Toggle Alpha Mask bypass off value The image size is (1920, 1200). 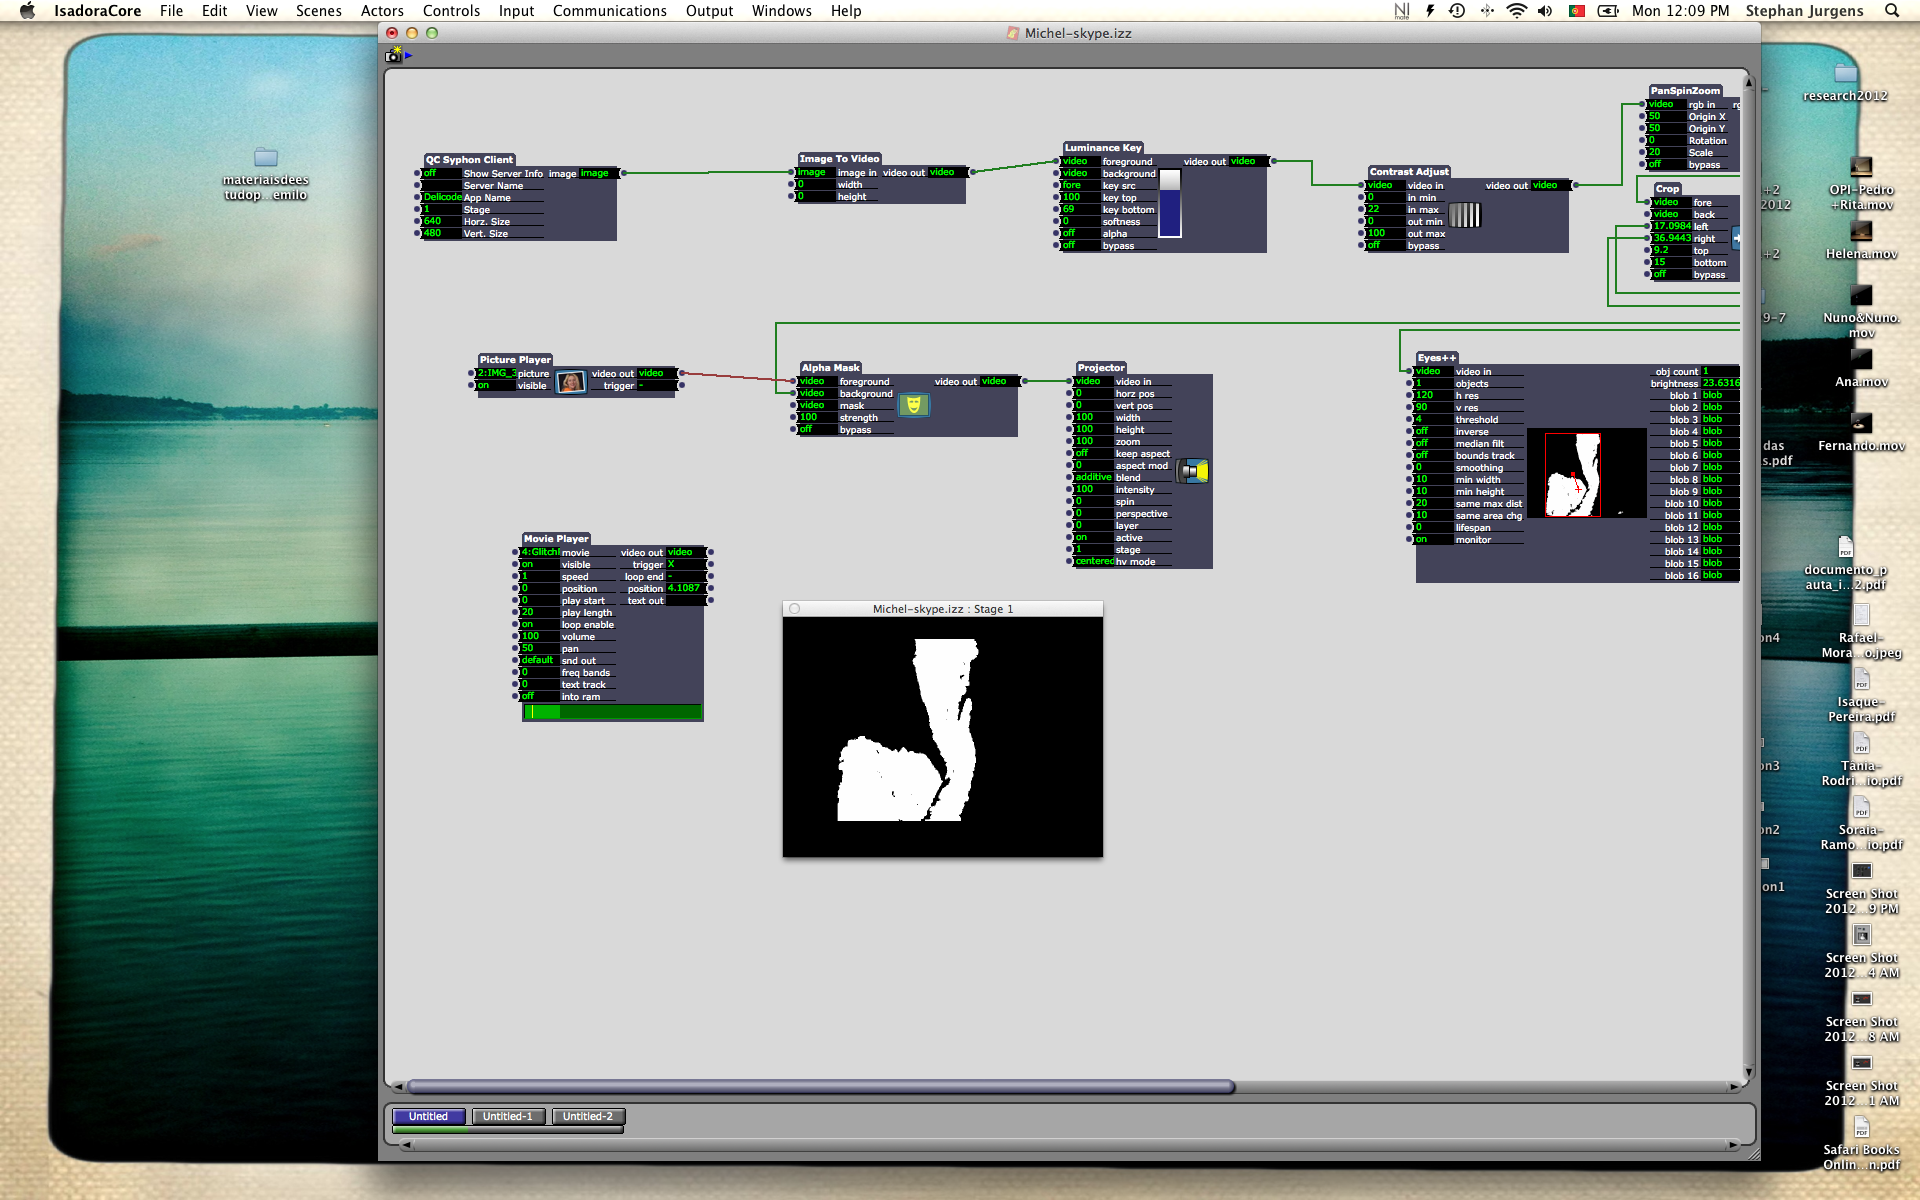pos(817,429)
